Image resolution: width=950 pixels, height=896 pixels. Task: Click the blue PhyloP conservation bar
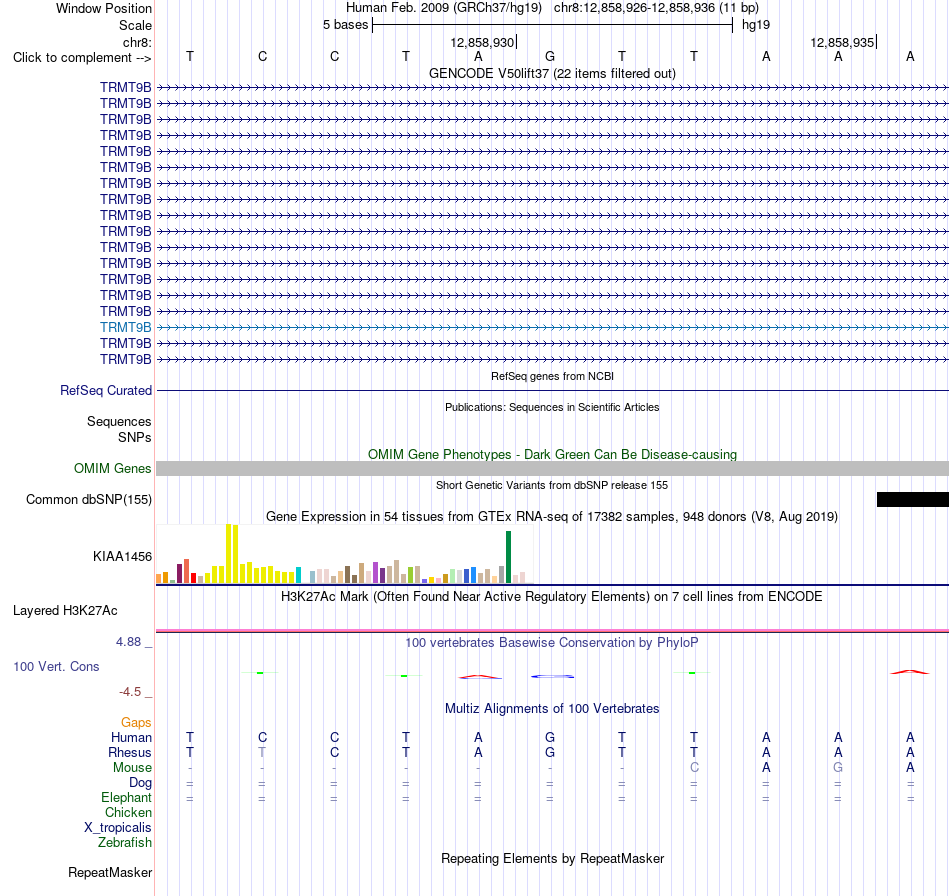click(553, 676)
